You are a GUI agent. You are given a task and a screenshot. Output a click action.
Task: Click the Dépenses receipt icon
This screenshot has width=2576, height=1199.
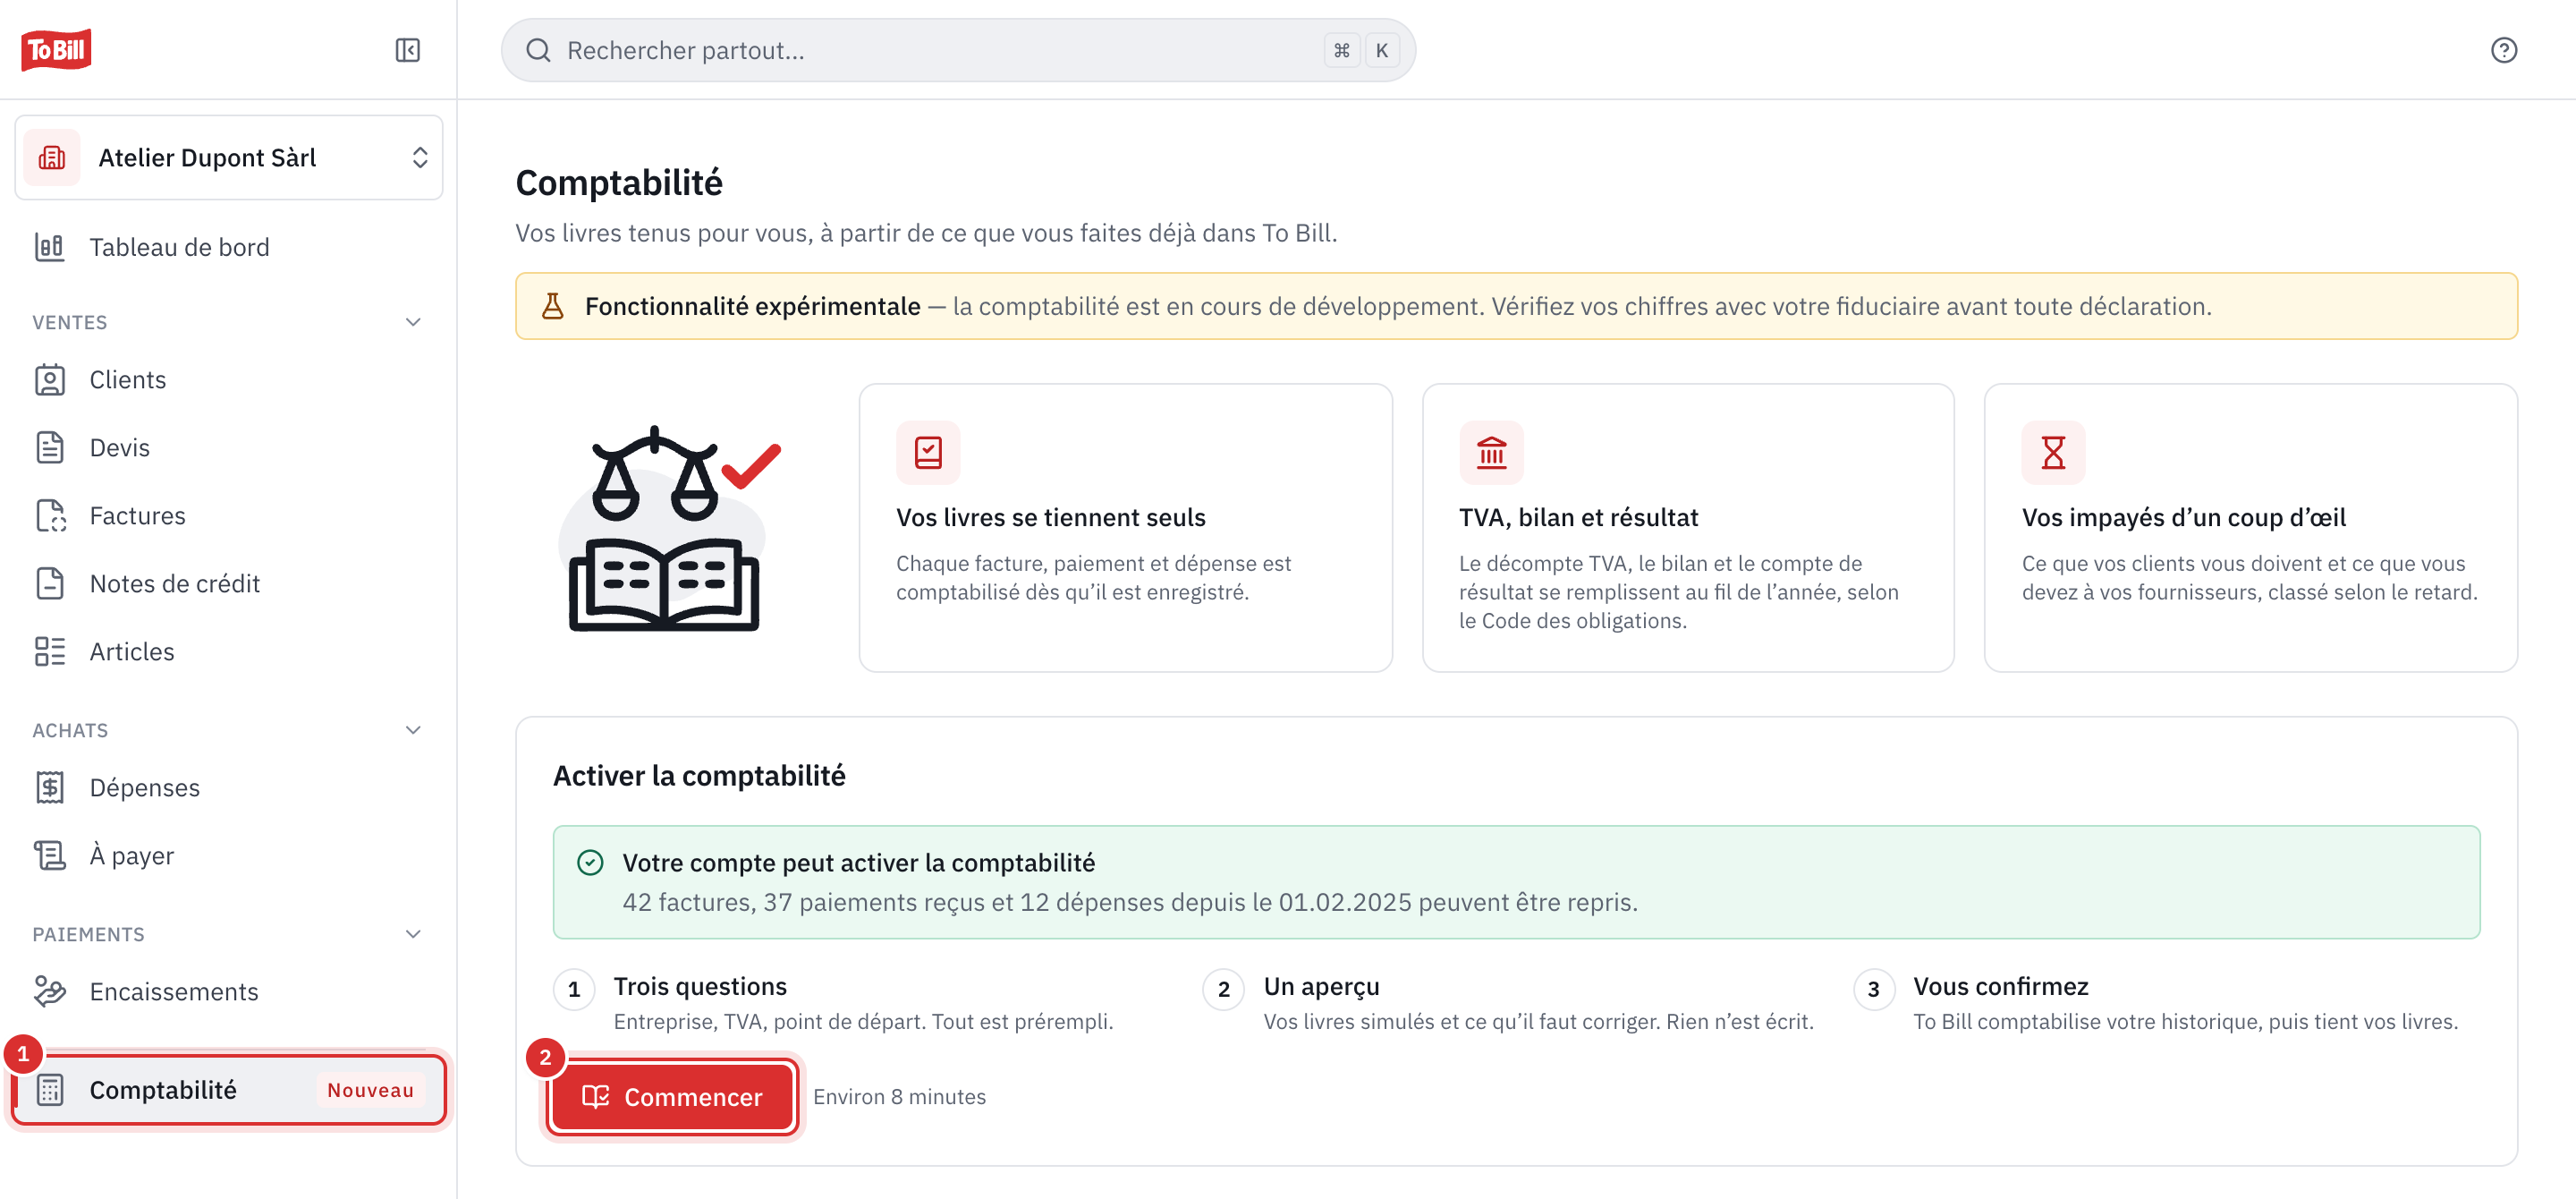50,787
